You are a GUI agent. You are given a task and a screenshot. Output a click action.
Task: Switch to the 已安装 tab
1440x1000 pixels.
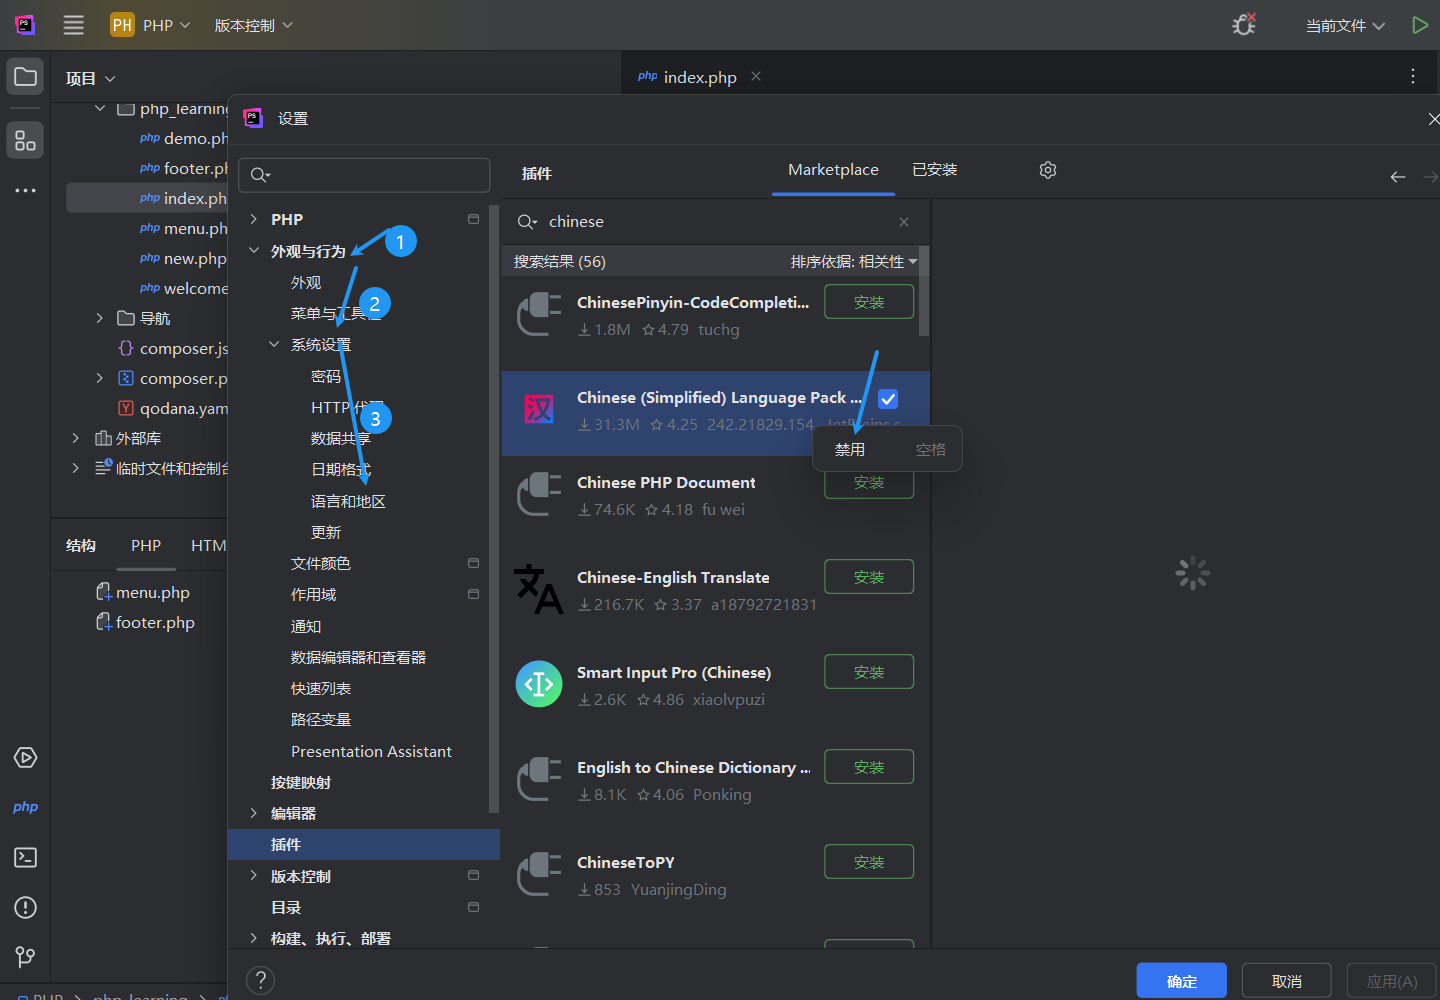(935, 170)
